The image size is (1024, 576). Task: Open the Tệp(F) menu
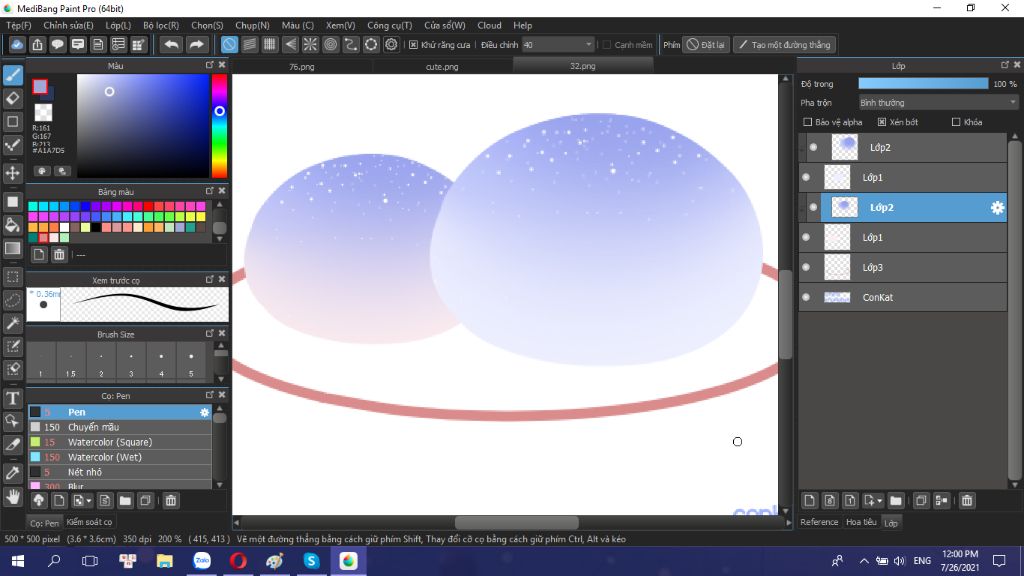[19, 25]
